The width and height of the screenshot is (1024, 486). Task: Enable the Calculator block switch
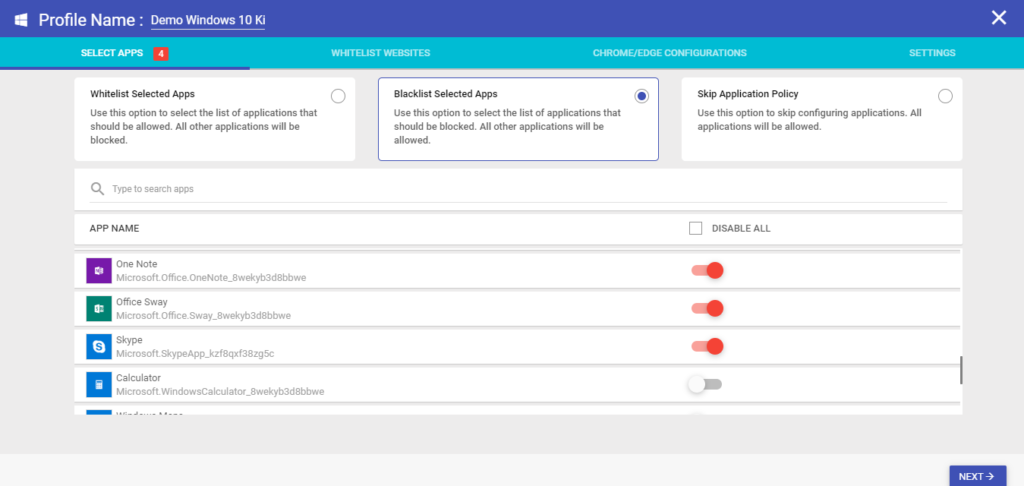[x=705, y=384]
